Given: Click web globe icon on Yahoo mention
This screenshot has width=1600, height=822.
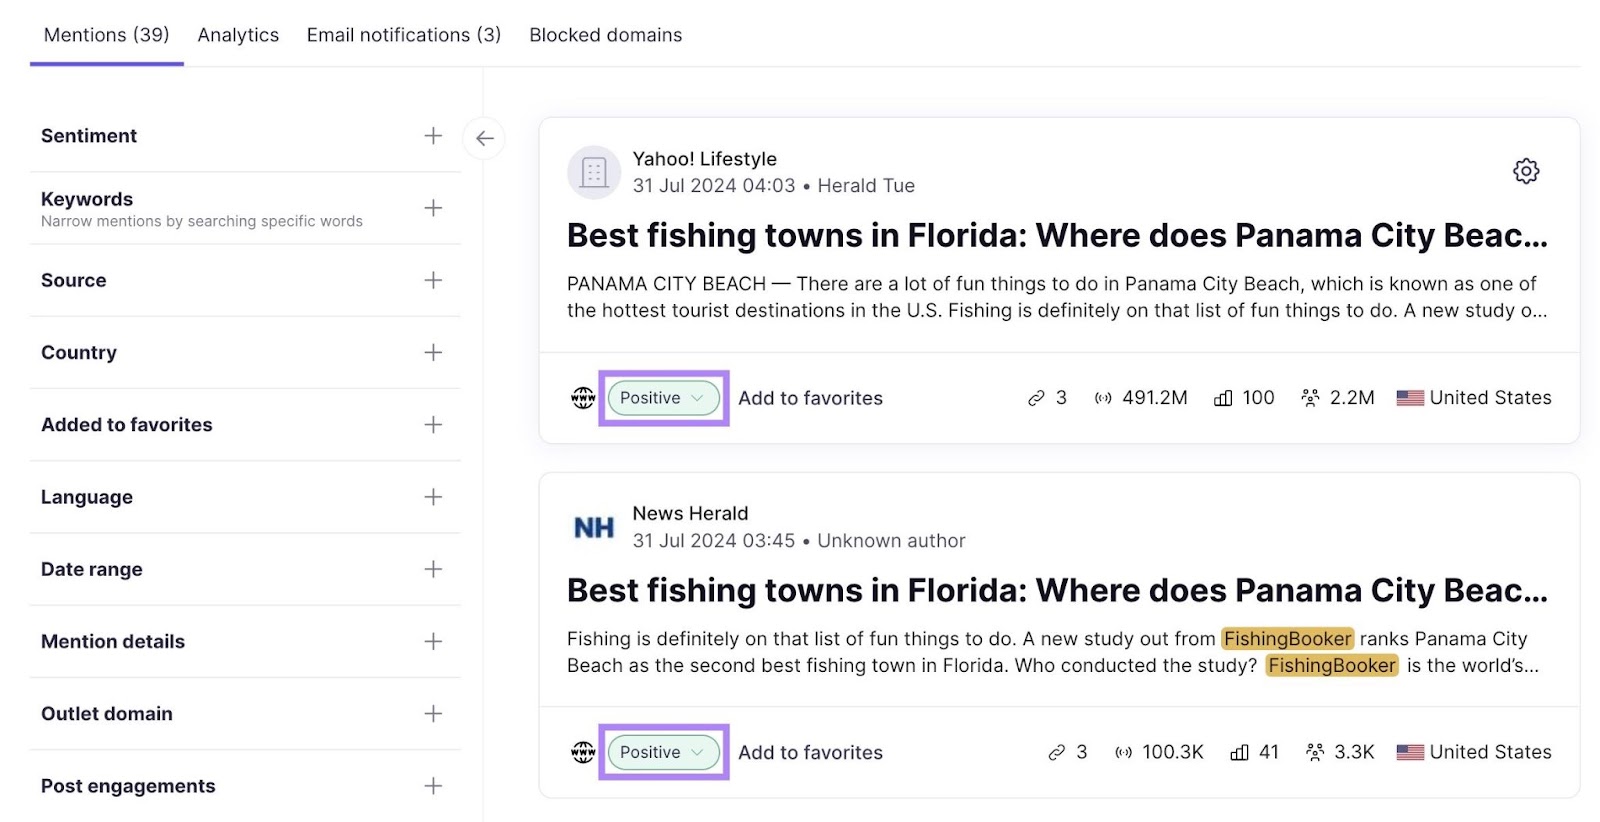Looking at the screenshot, I should 582,398.
